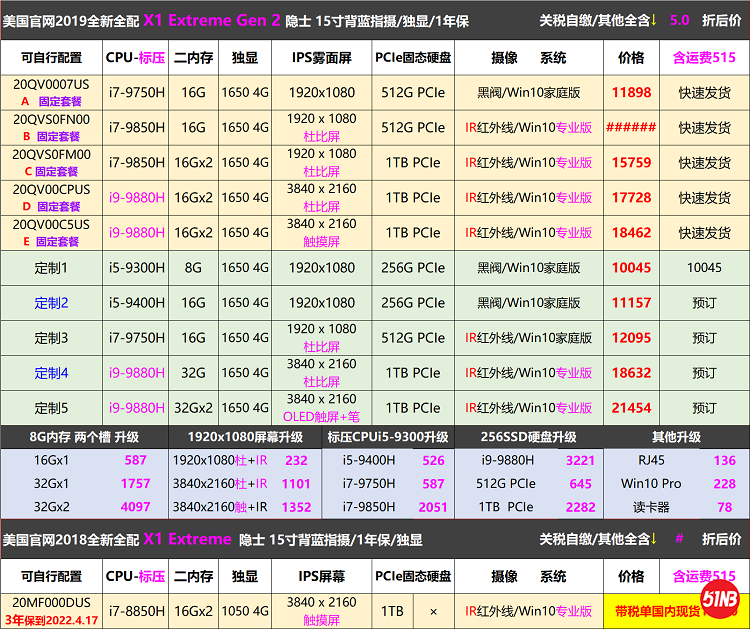Click the RJ45 upgrade price 136

(724, 461)
